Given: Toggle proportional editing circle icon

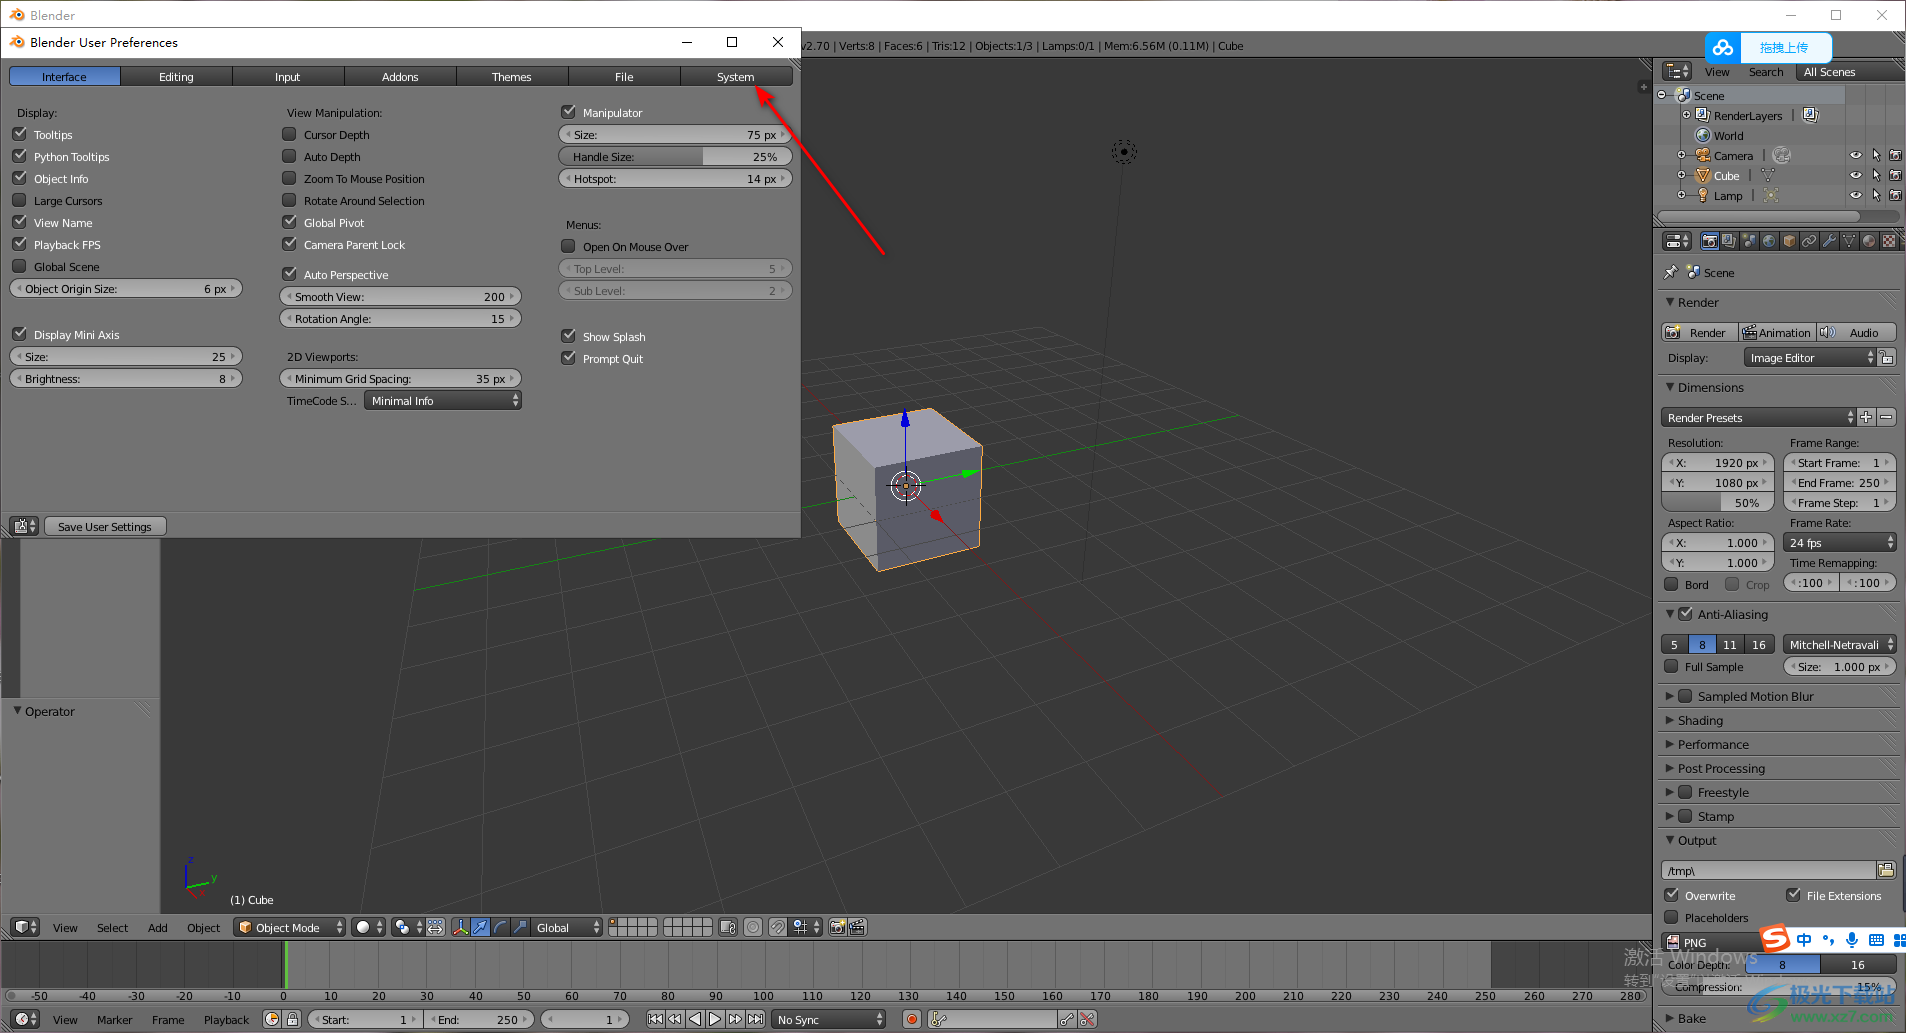Looking at the screenshot, I should (x=753, y=927).
